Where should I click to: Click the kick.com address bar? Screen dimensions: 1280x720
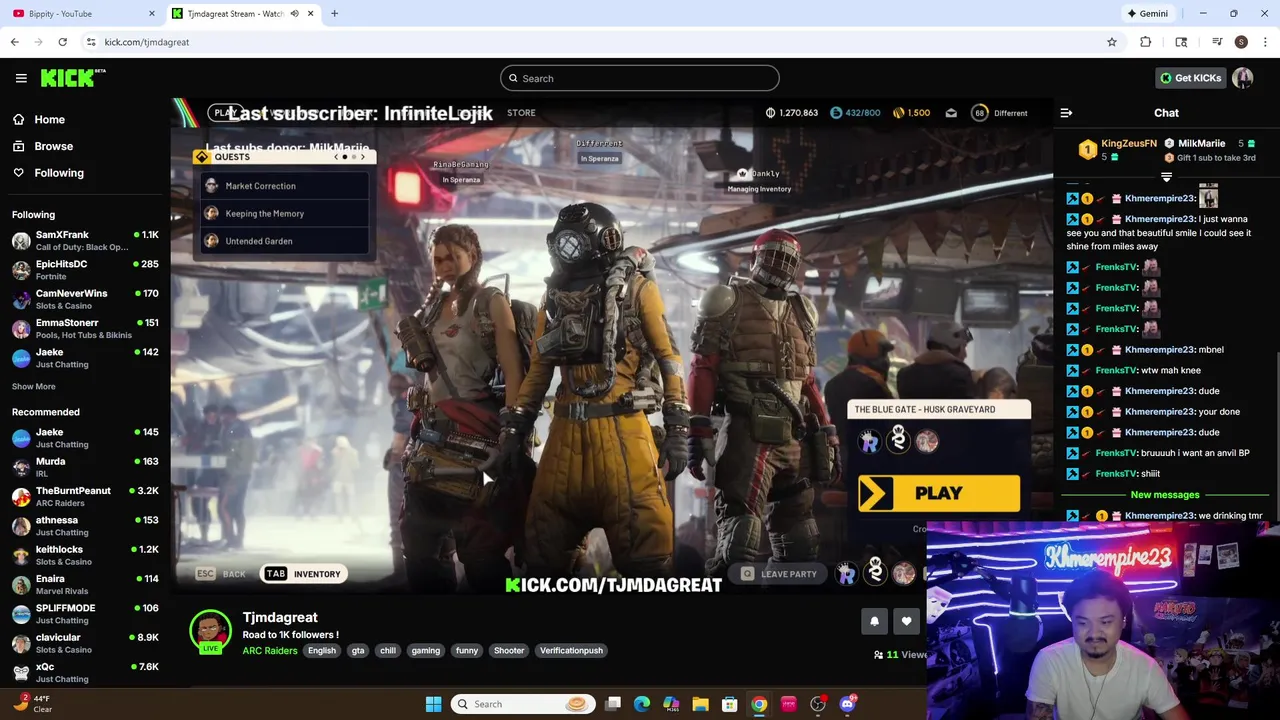point(600,42)
